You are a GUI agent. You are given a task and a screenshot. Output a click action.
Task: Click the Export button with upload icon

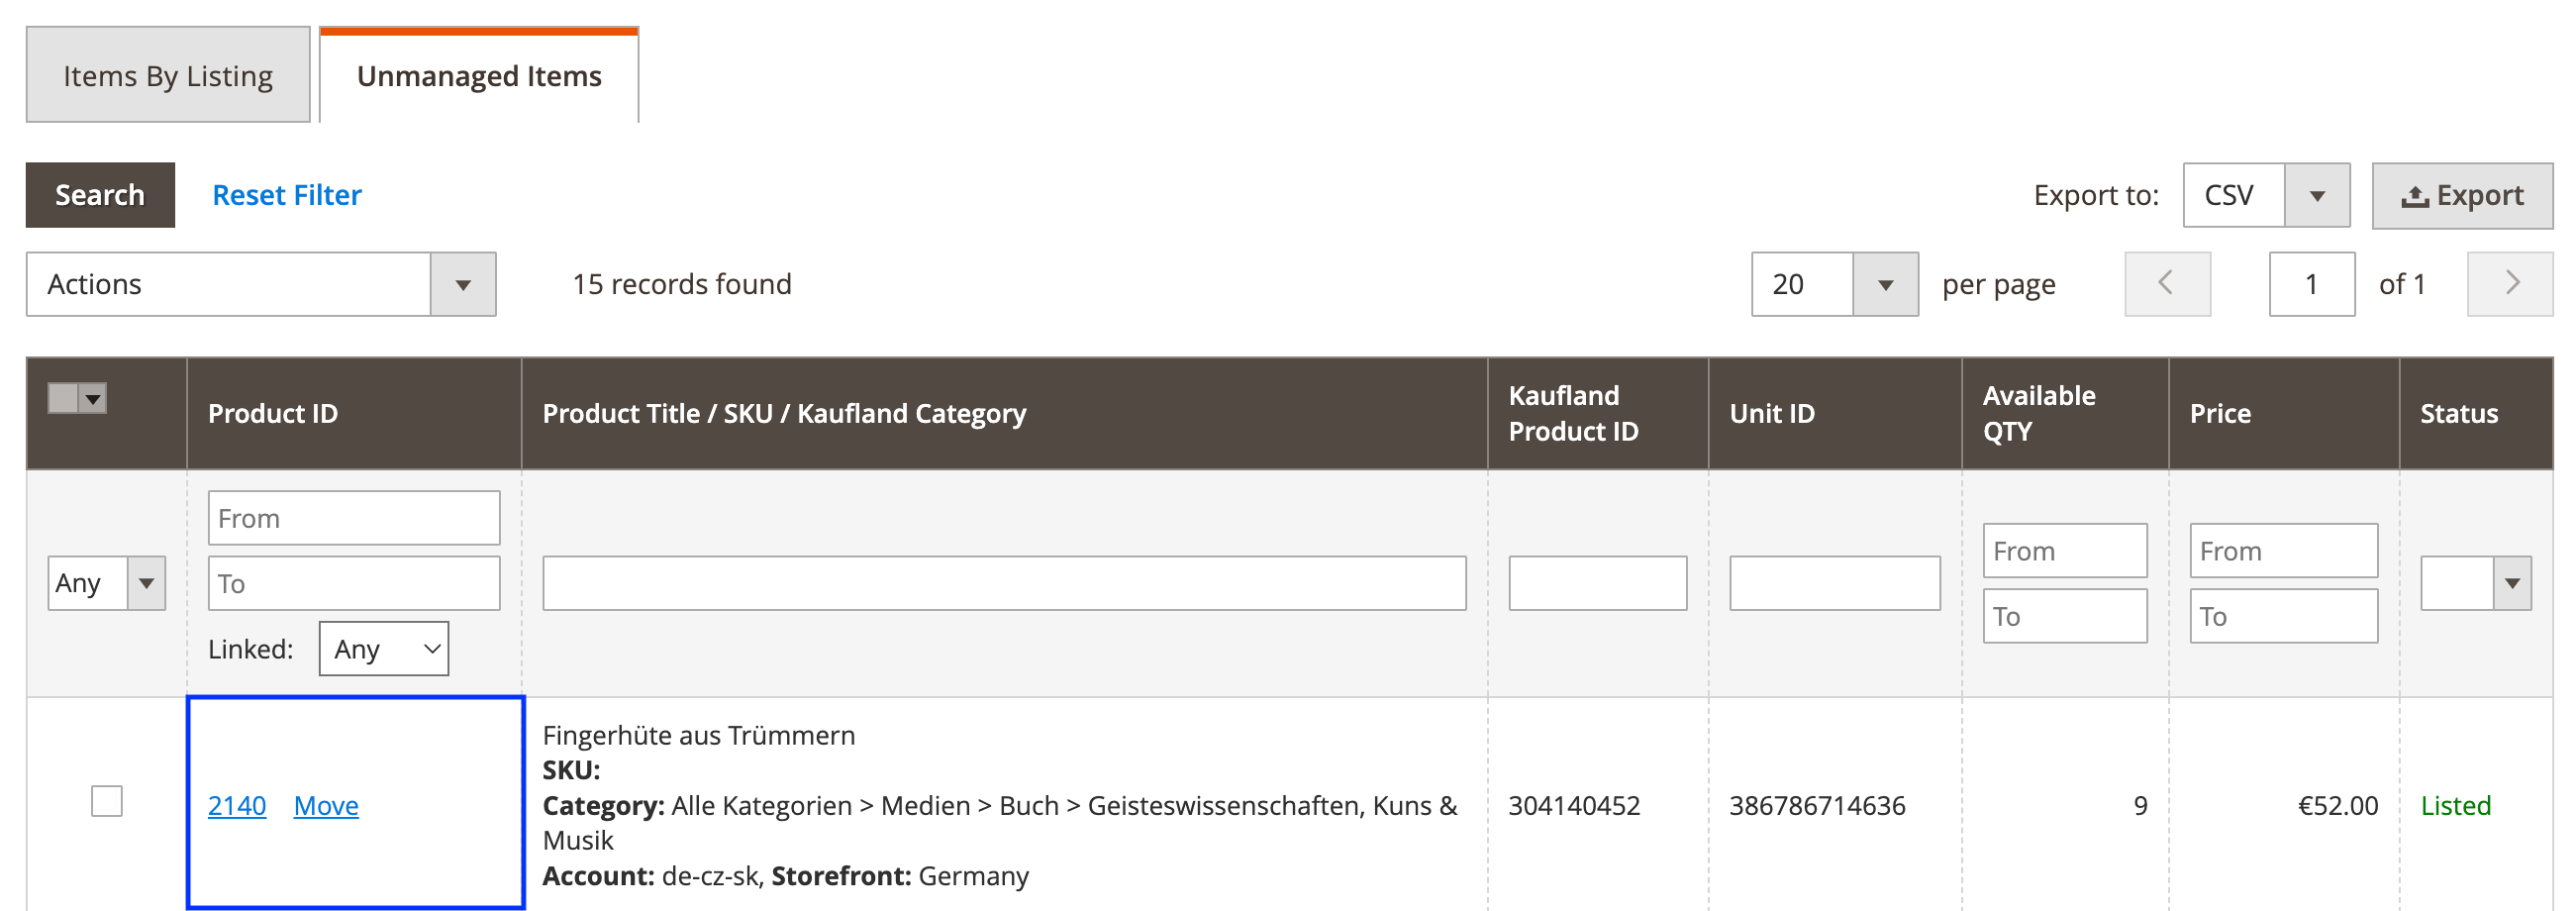(2461, 195)
